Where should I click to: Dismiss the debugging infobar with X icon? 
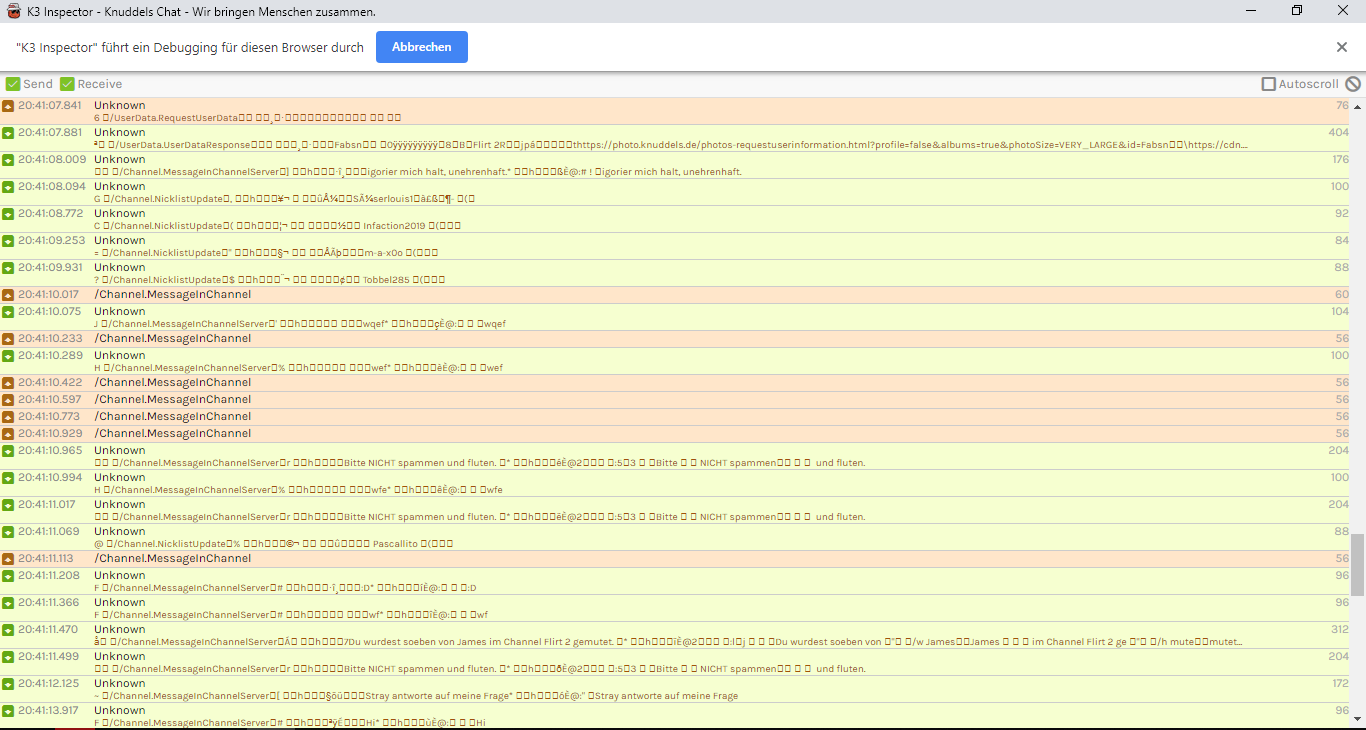click(x=1342, y=47)
